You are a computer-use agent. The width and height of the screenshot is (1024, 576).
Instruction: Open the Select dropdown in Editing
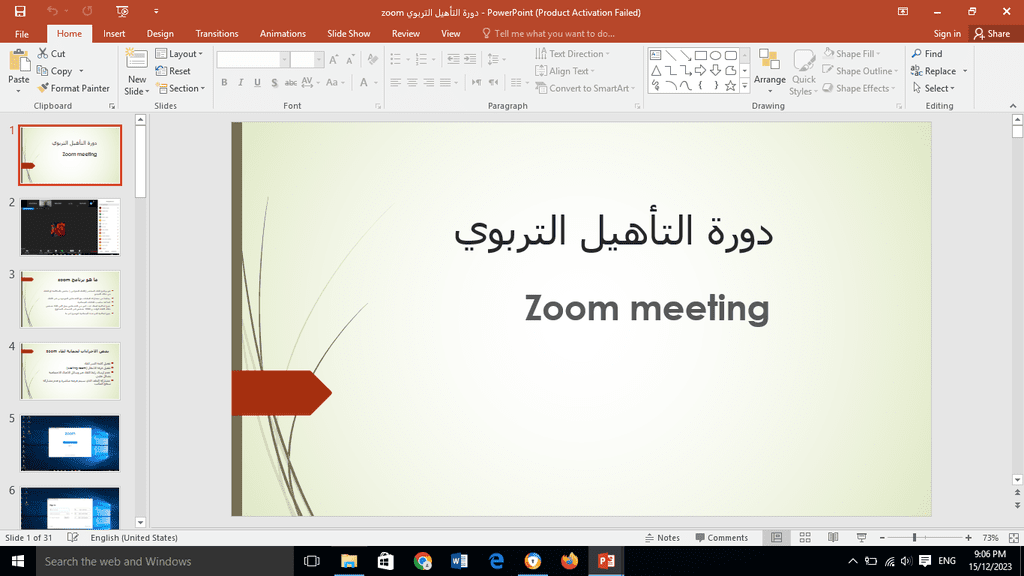tap(933, 88)
